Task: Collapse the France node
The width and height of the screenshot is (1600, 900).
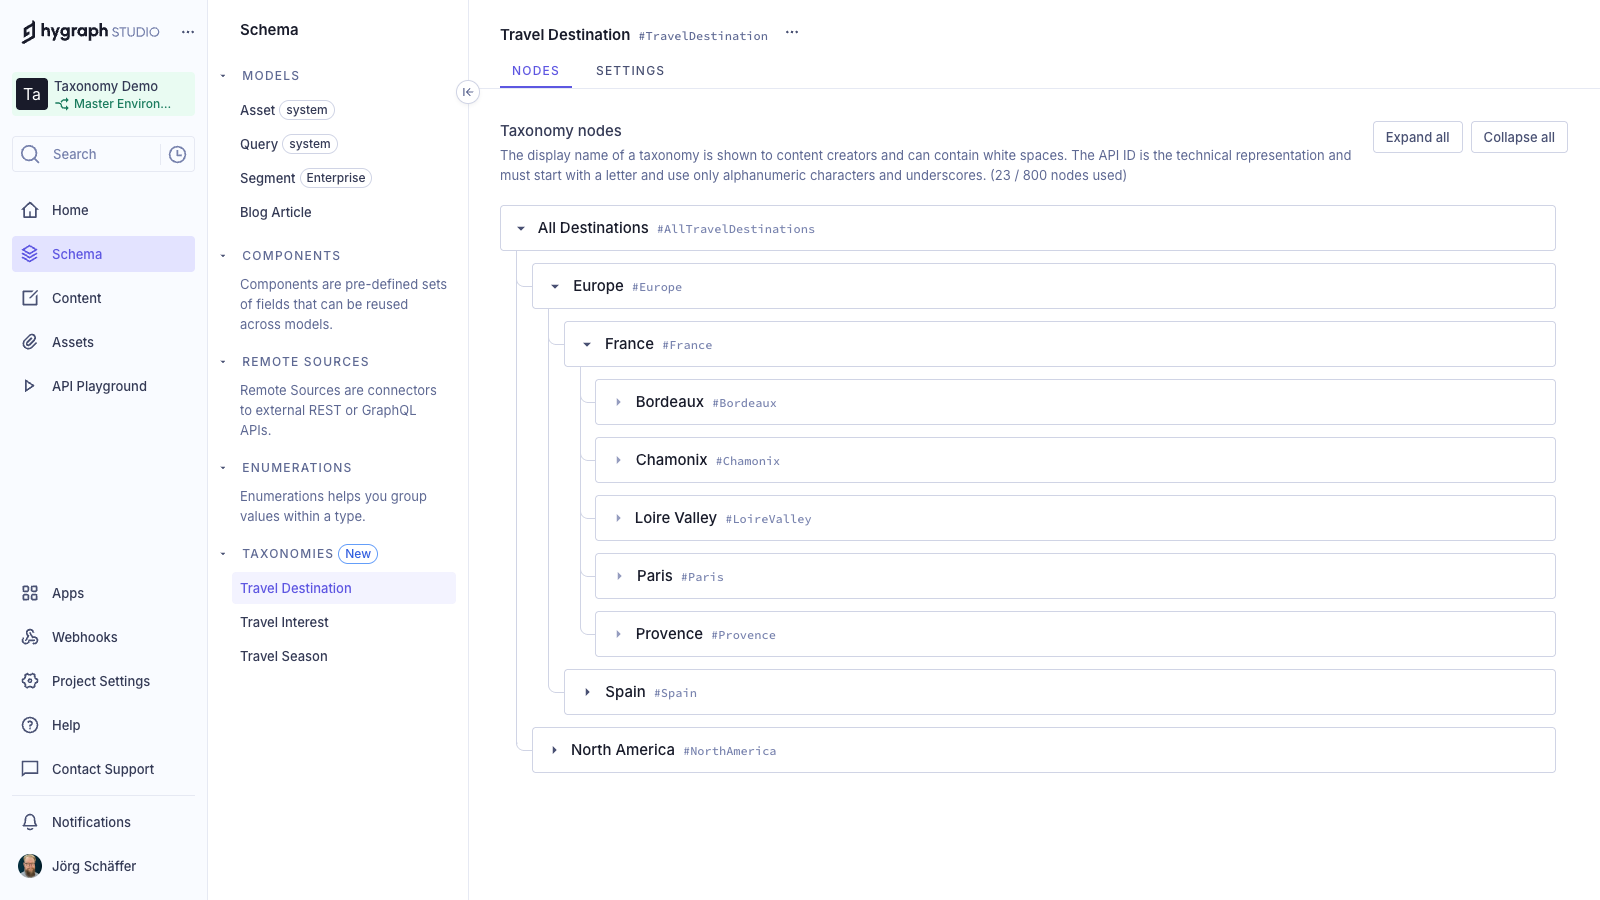Action: (x=587, y=344)
